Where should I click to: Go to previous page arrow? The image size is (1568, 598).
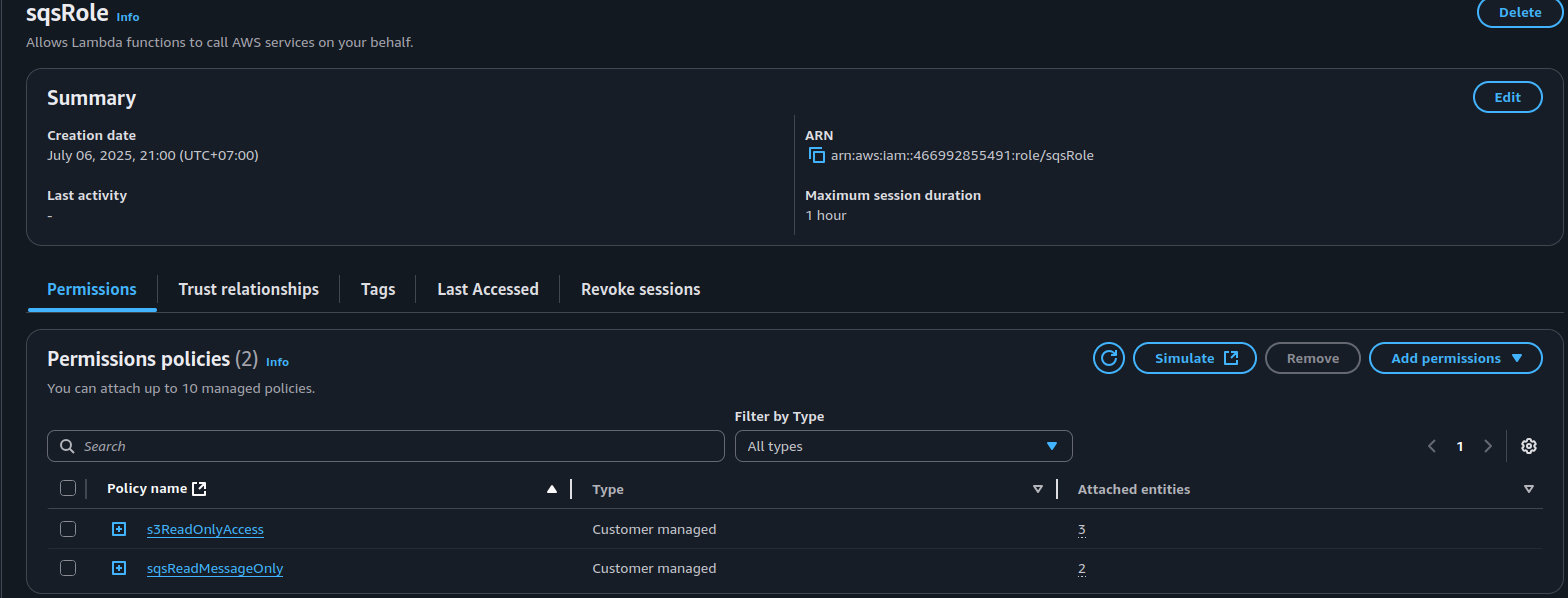point(1432,446)
